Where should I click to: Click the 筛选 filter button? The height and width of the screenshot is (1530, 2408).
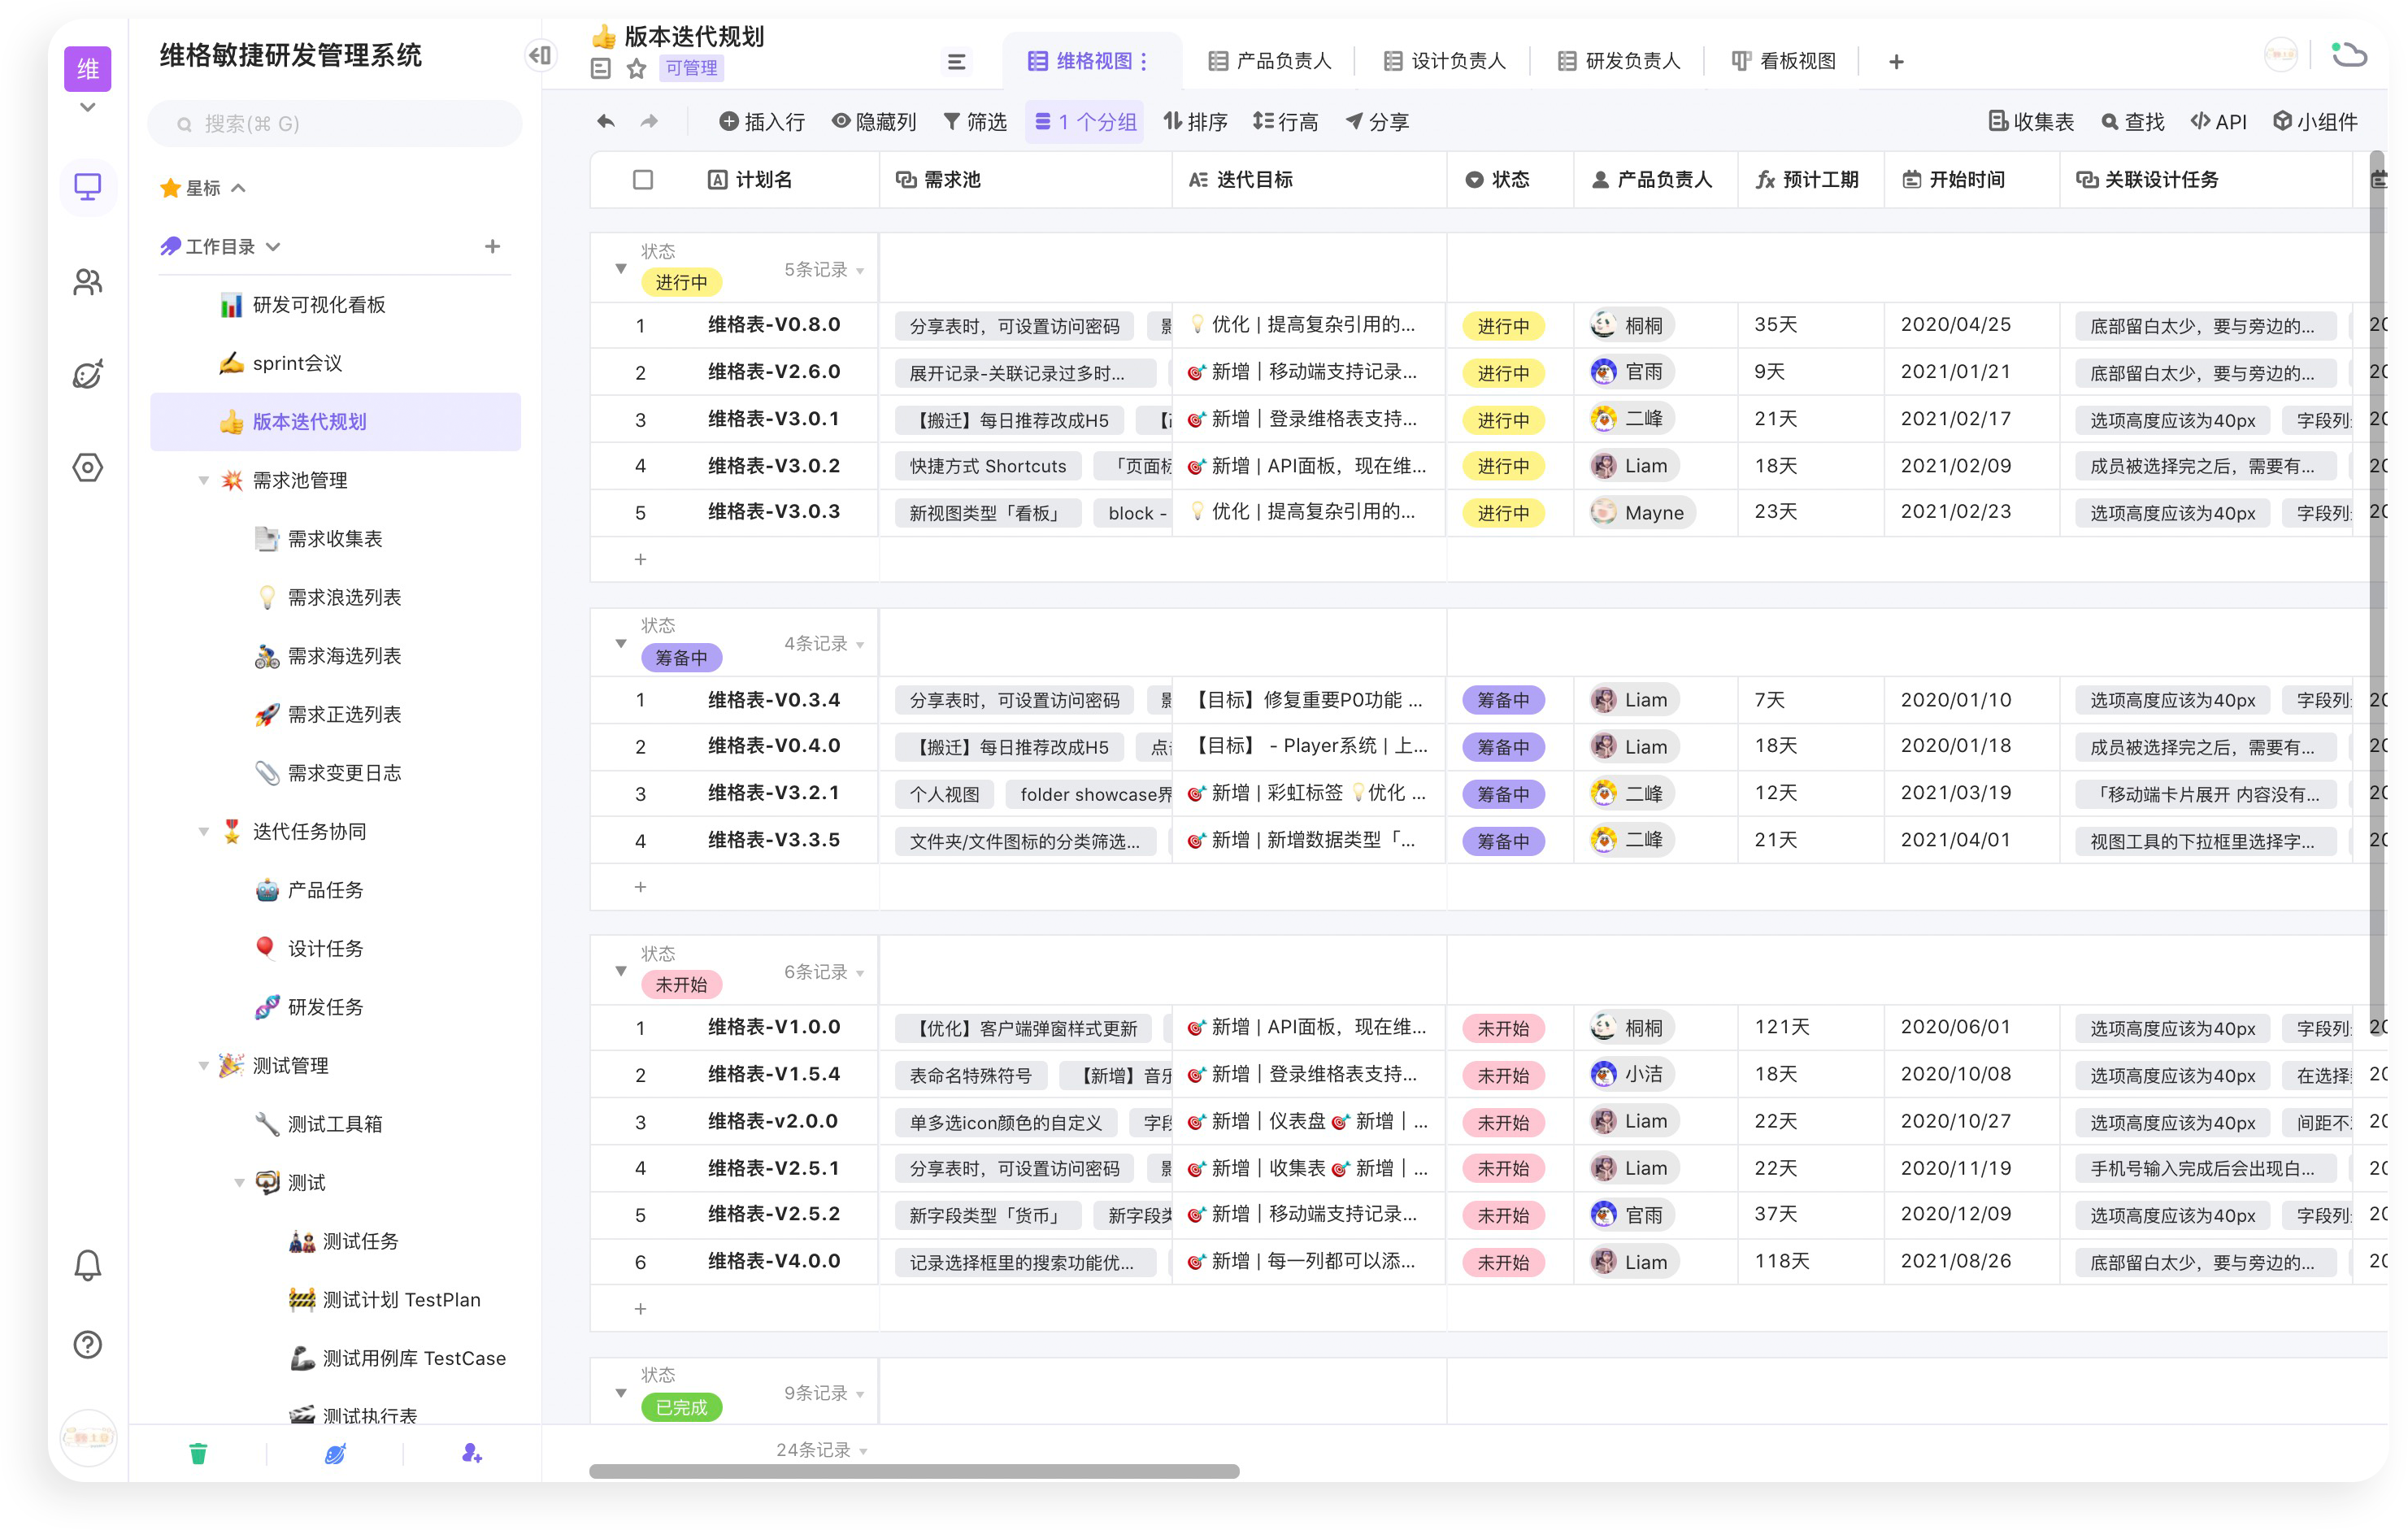click(x=975, y=121)
